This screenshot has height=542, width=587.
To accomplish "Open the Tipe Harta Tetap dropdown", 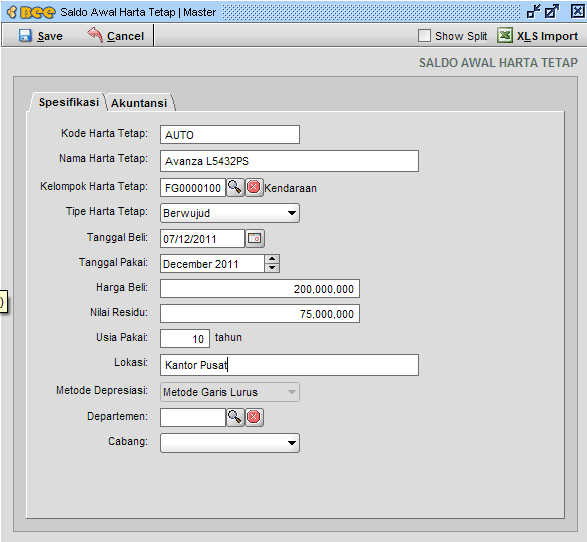I will coord(230,213).
